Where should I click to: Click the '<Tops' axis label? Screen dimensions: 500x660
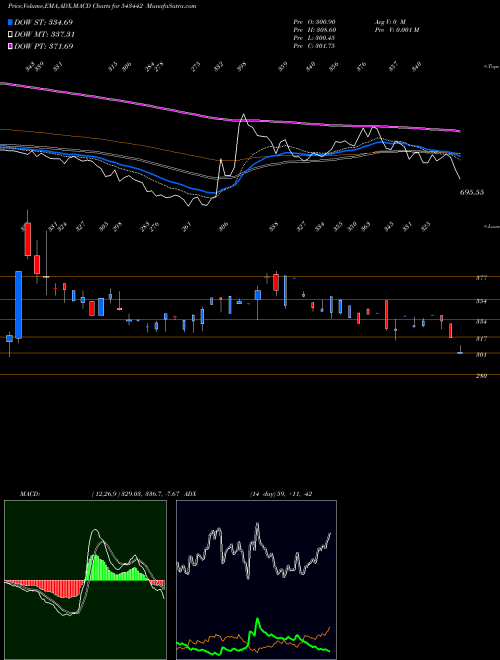[491, 67]
